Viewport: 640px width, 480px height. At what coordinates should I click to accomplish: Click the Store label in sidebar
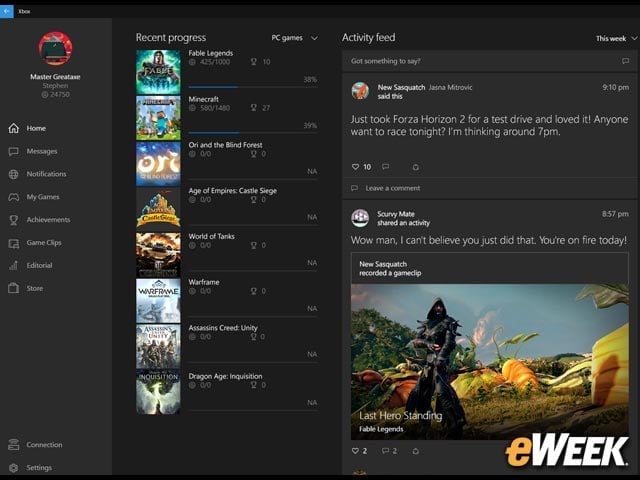point(35,288)
